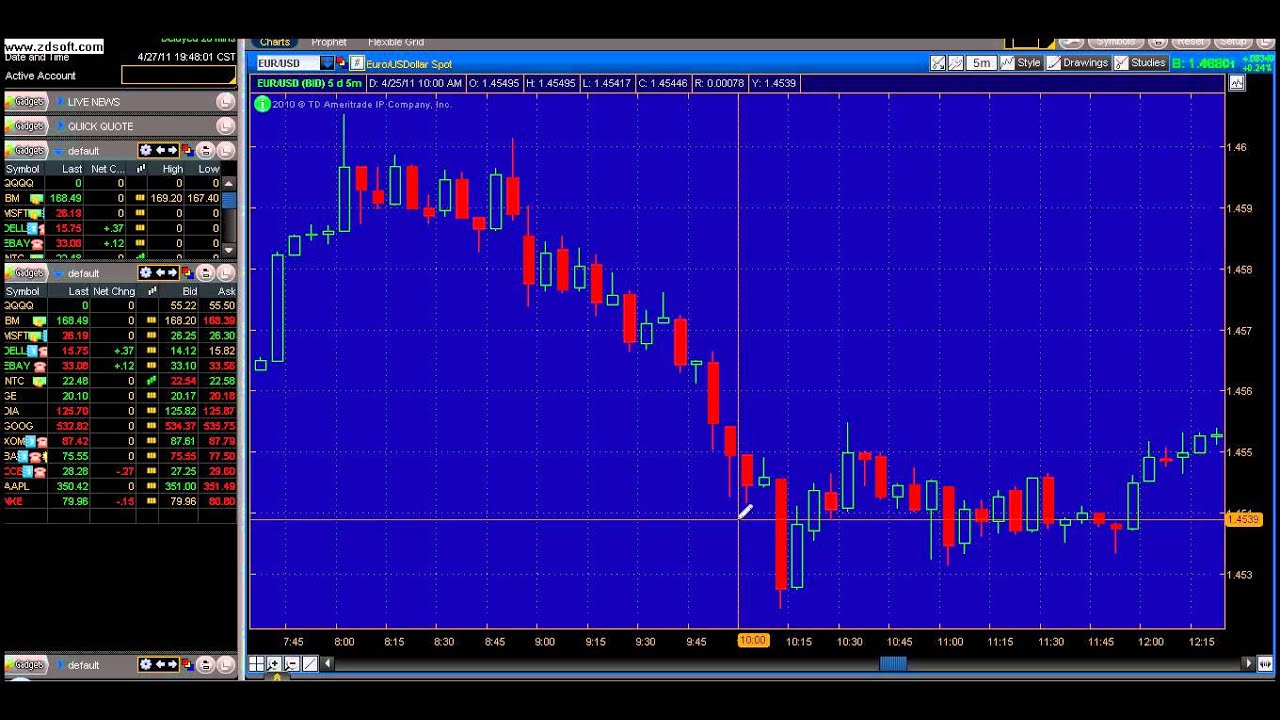Image resolution: width=1280 pixels, height=720 pixels.
Task: Open the gear settings of the first watchlist
Action: tap(146, 150)
